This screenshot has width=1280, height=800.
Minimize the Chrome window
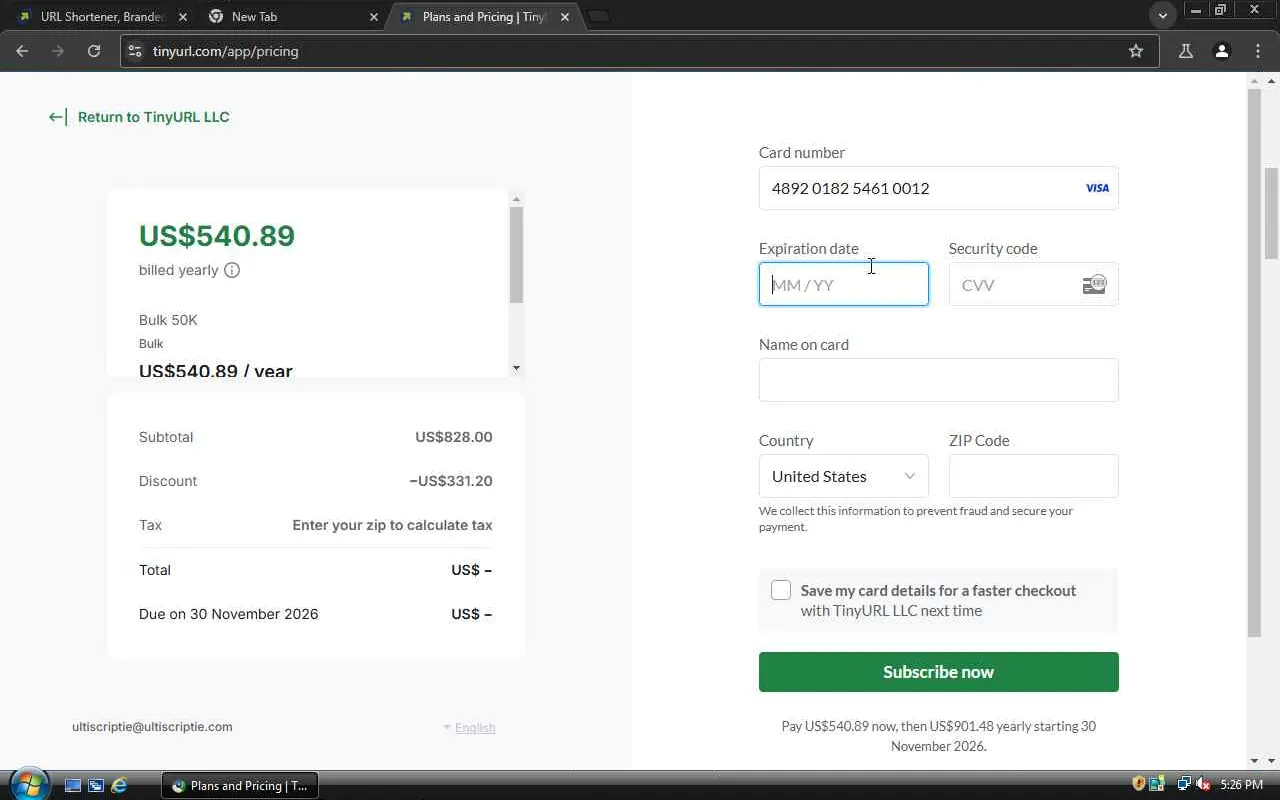tap(1195, 10)
